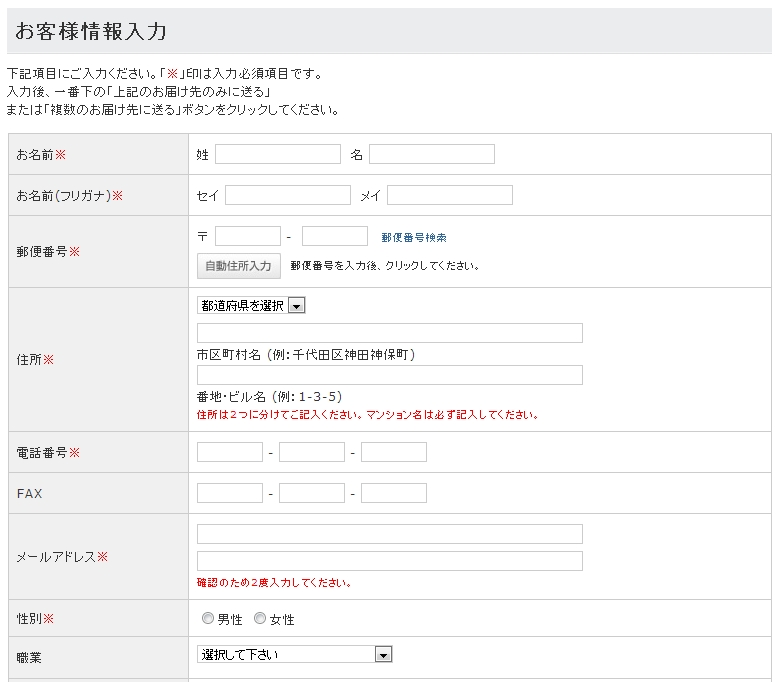Image resolution: width=781 pixels, height=682 pixels.
Task: Focus the メールアドレス confirmation field
Action: pos(389,561)
